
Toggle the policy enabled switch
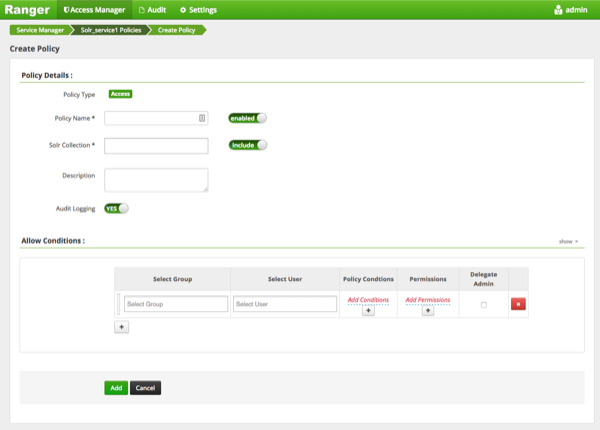(x=248, y=118)
